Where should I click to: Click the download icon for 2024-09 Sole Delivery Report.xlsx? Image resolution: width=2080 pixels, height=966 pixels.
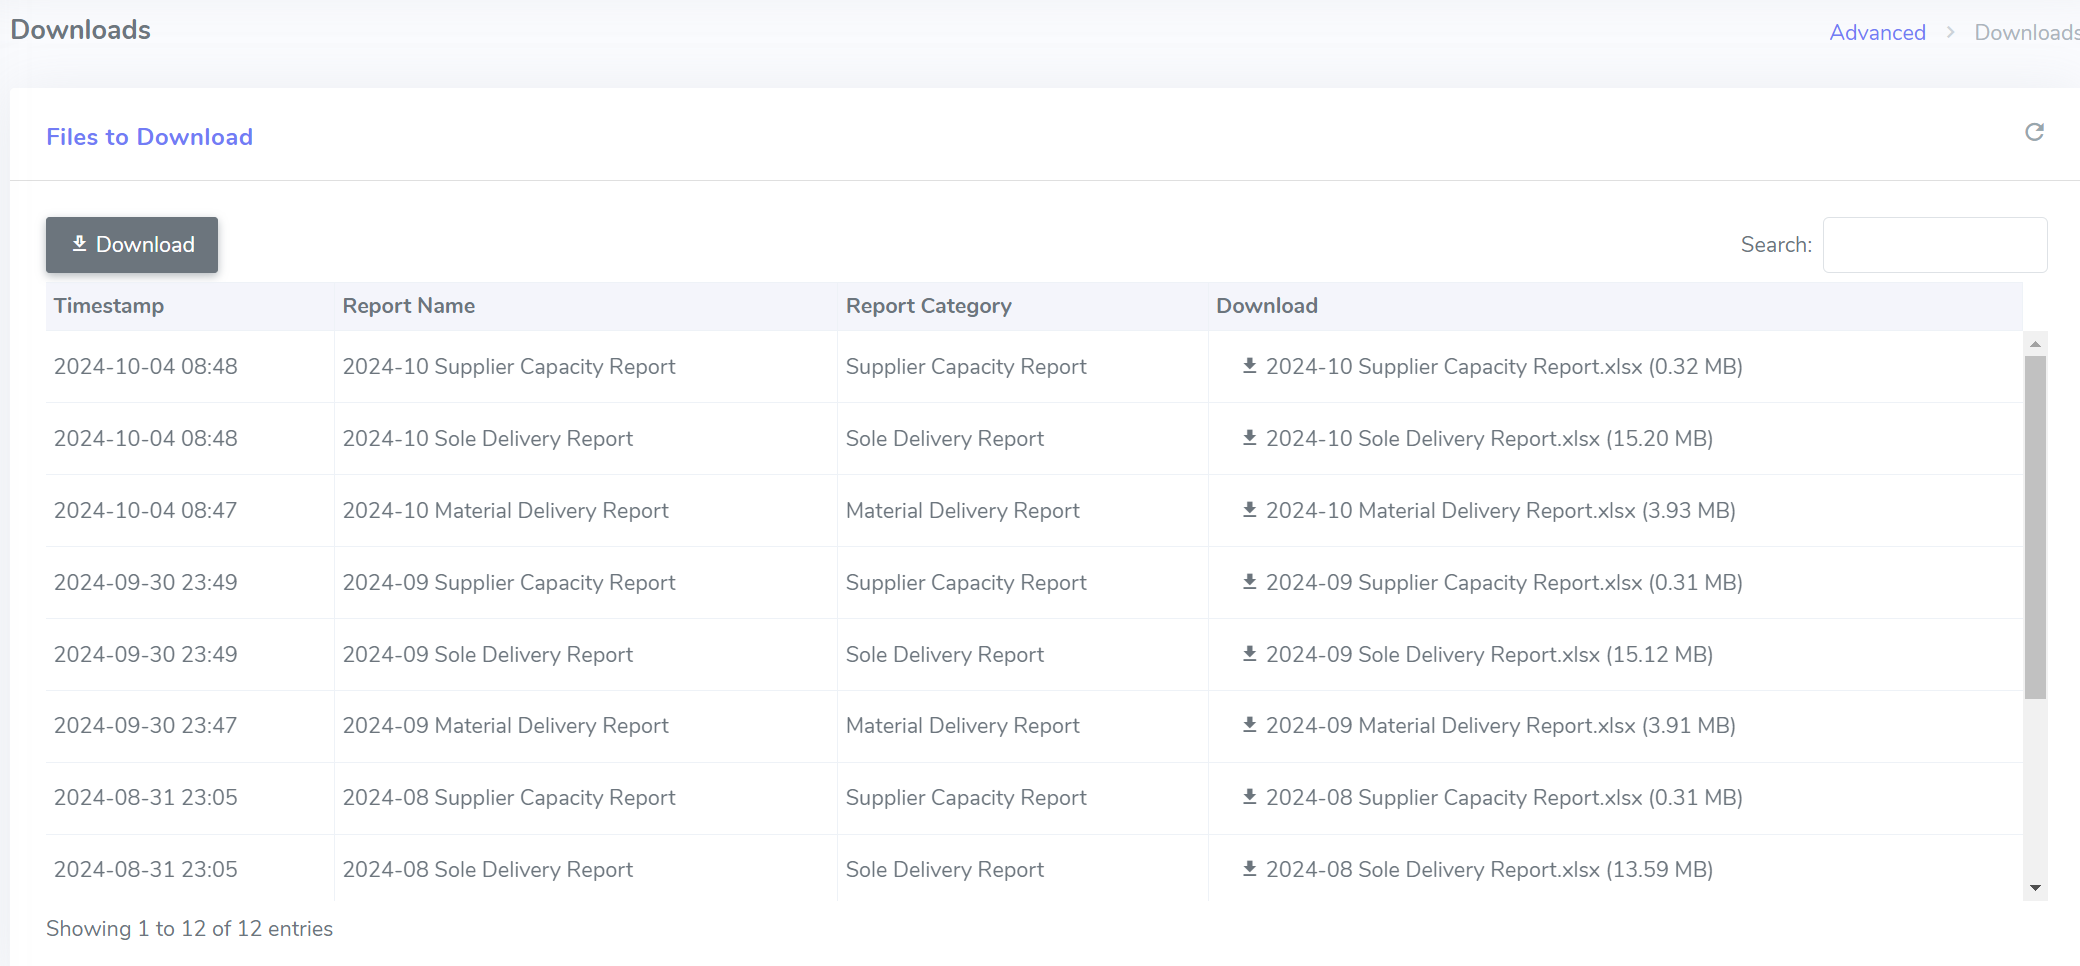click(x=1249, y=654)
